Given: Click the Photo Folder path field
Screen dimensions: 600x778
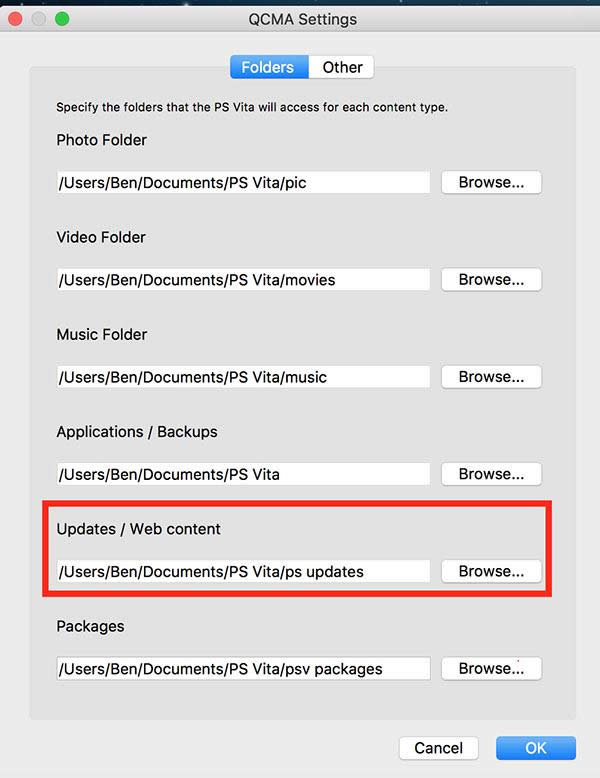Looking at the screenshot, I should (x=243, y=183).
